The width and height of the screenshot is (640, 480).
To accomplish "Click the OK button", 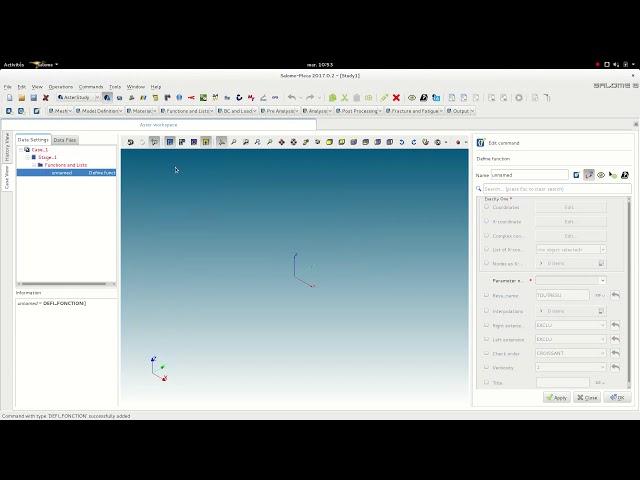I will pos(617,397).
